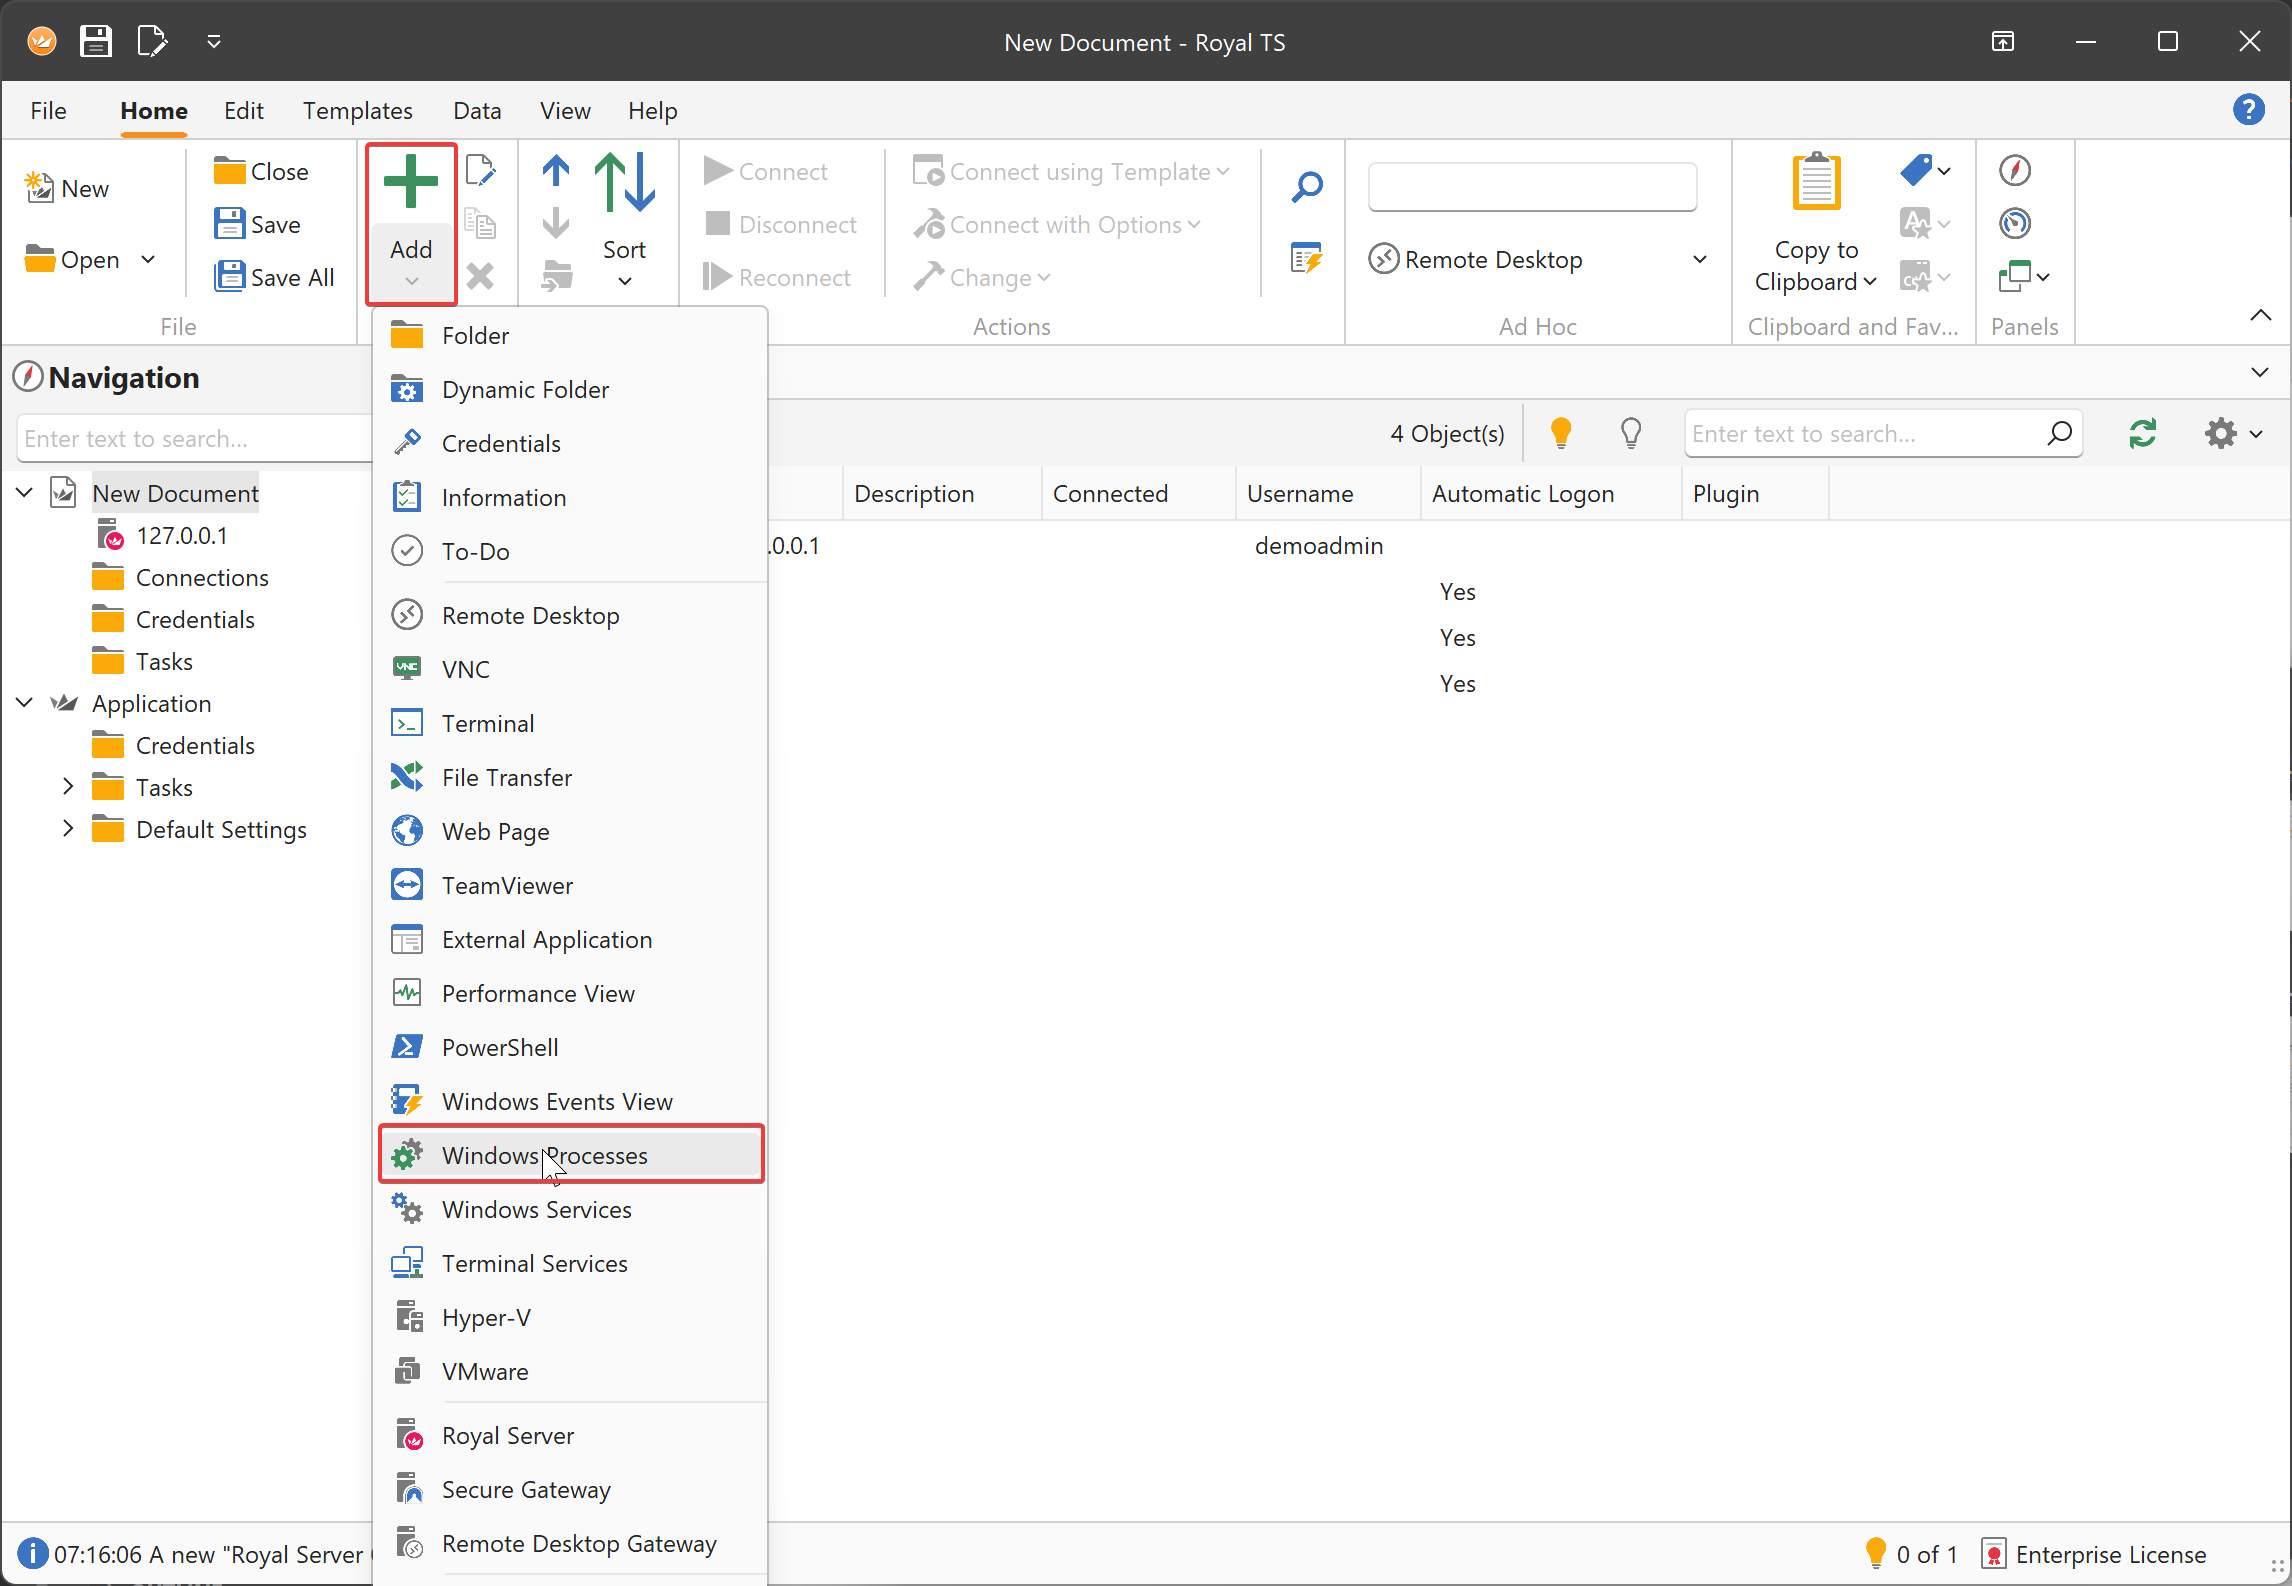Click the Secure Gateway icon in menu
Image resolution: width=2292 pixels, height=1586 pixels.
409,1489
